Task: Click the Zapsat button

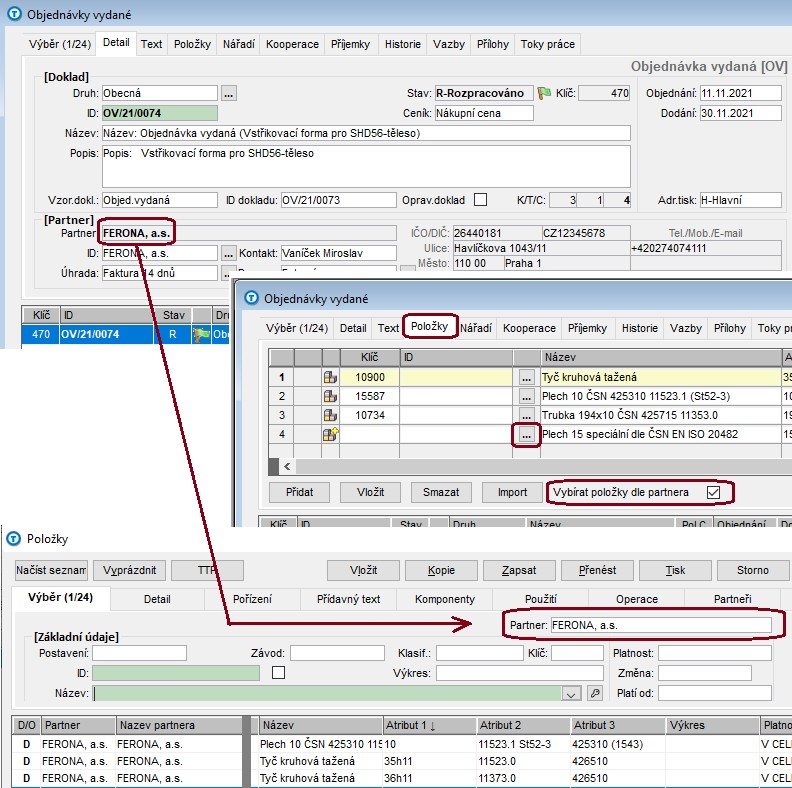Action: 519,570
